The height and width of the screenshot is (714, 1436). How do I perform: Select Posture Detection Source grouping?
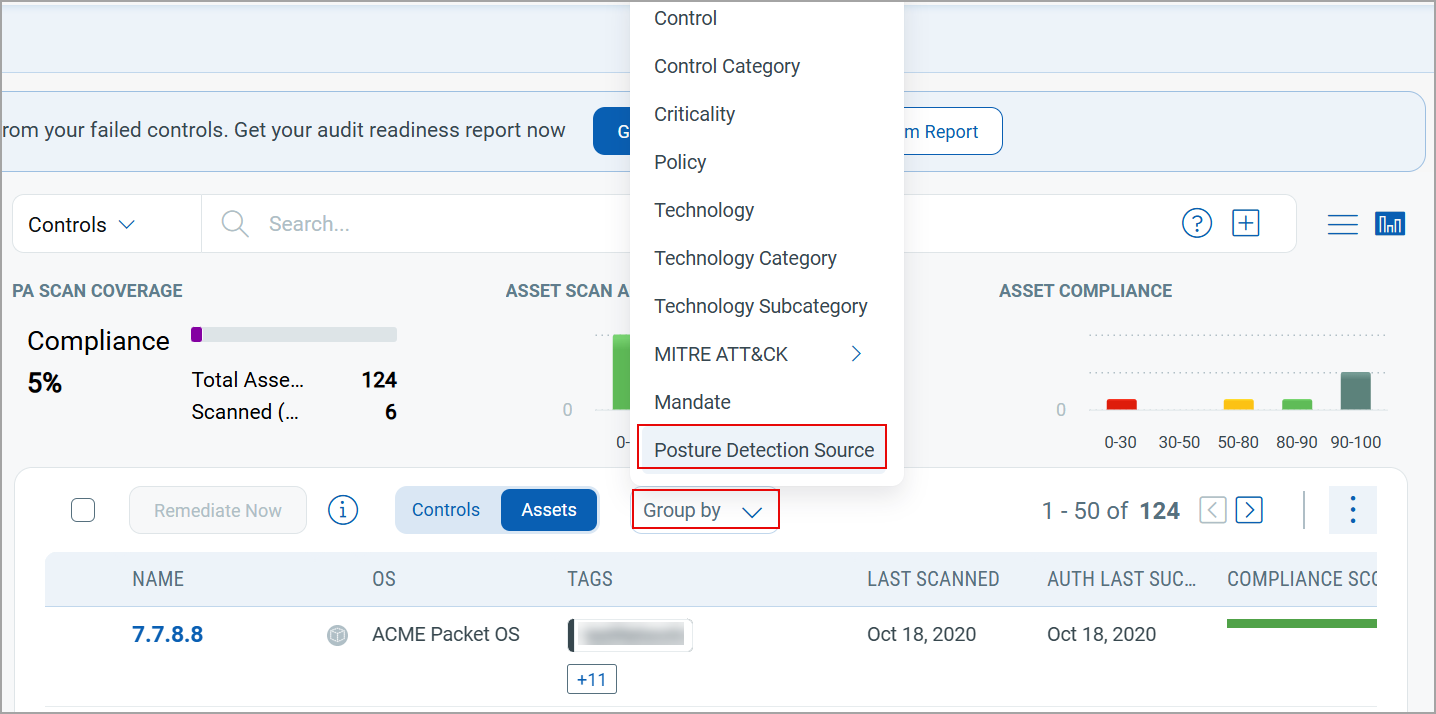point(761,449)
